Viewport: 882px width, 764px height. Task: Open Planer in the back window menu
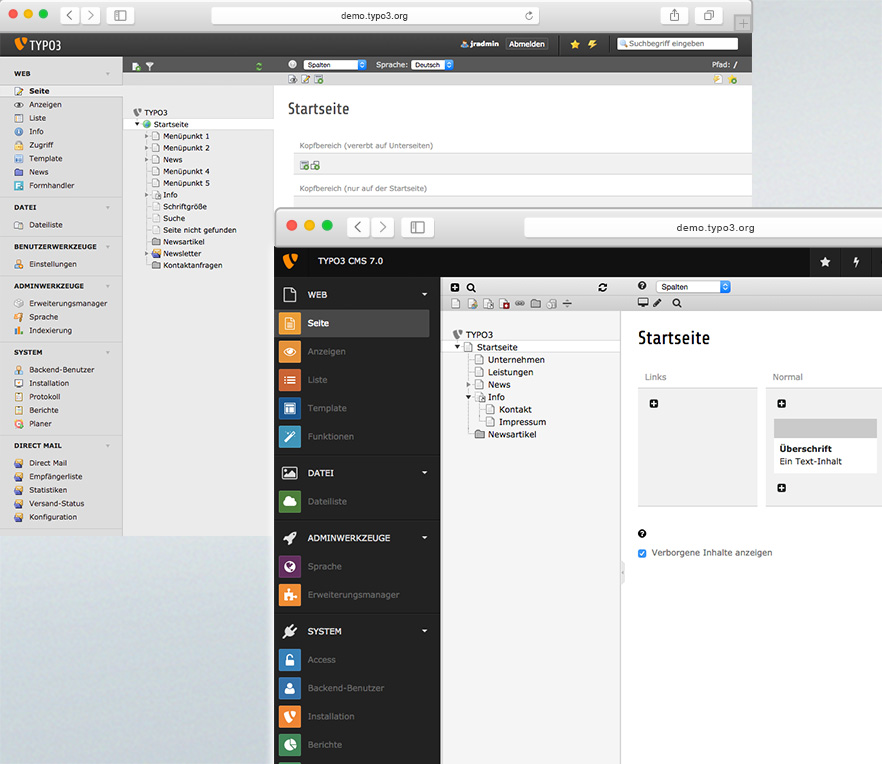[40, 424]
